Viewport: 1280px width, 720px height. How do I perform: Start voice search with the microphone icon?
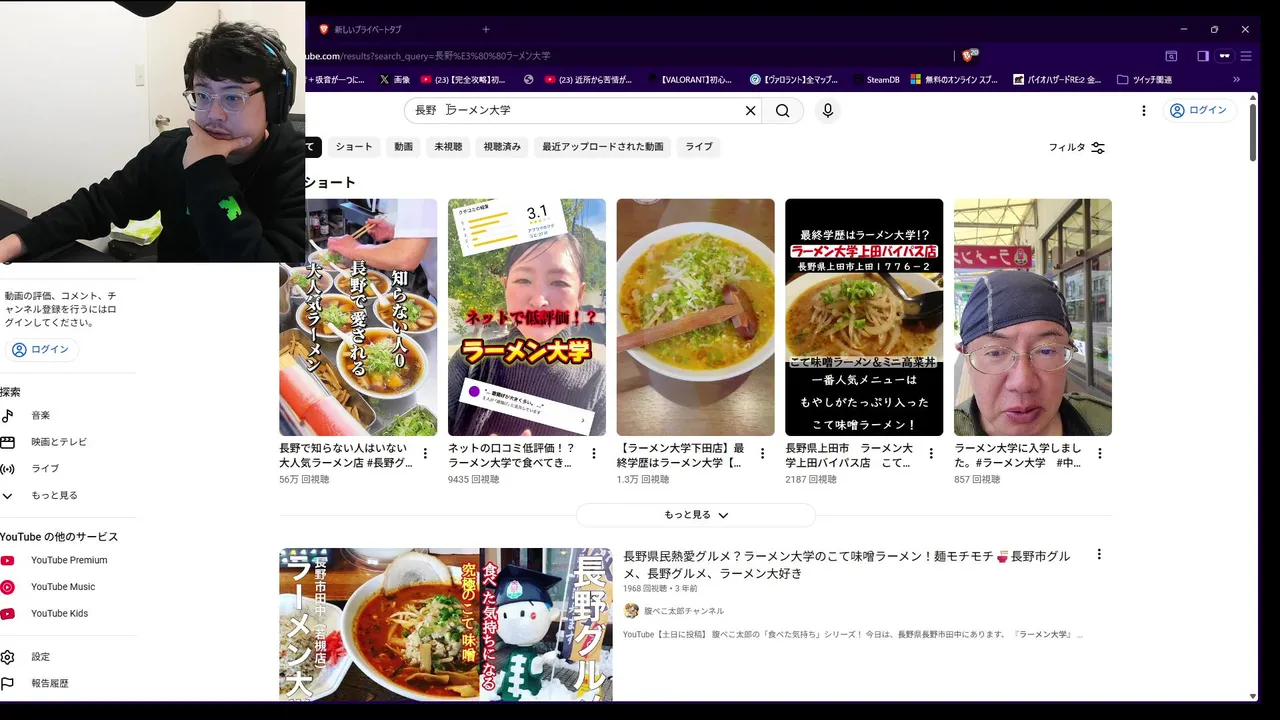827,111
